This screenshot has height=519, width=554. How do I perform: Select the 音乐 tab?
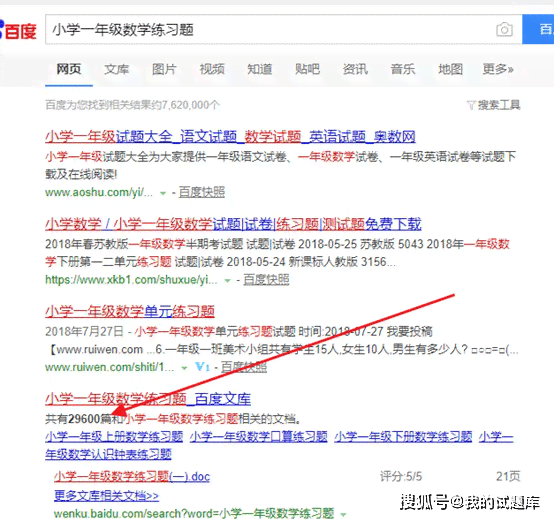(x=403, y=69)
